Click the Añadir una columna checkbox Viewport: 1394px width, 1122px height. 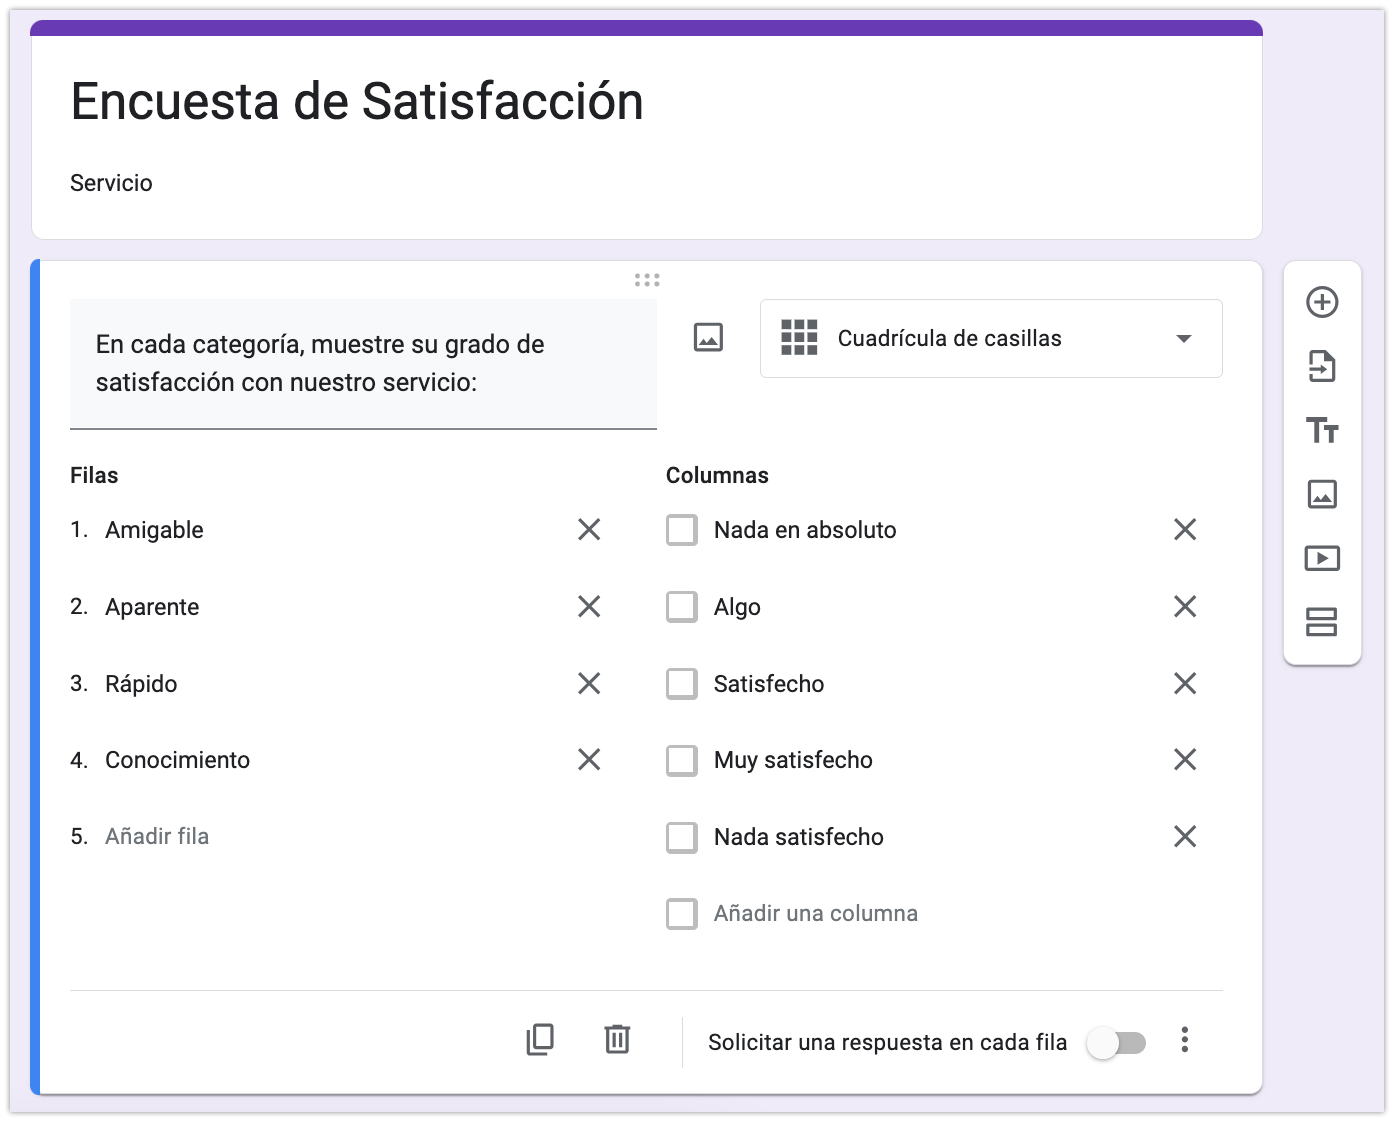[682, 914]
